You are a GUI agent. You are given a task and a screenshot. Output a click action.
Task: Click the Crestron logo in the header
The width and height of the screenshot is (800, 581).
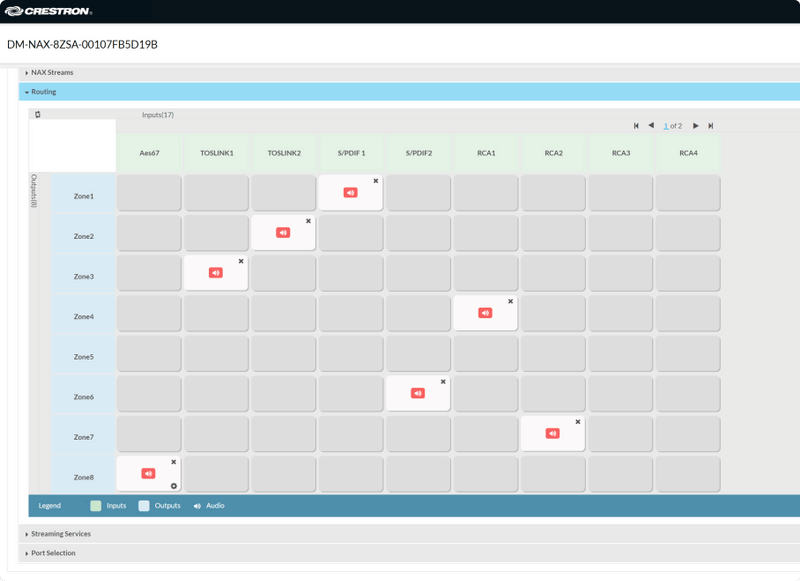point(49,11)
